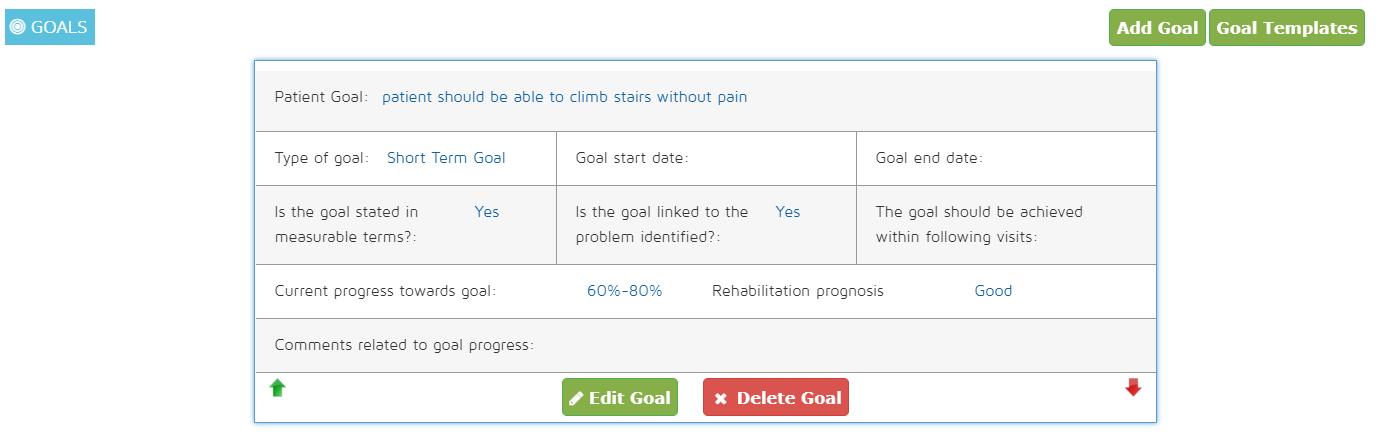The height and width of the screenshot is (447, 1397).
Task: Click the X icon on Delete Goal
Action: point(720,398)
